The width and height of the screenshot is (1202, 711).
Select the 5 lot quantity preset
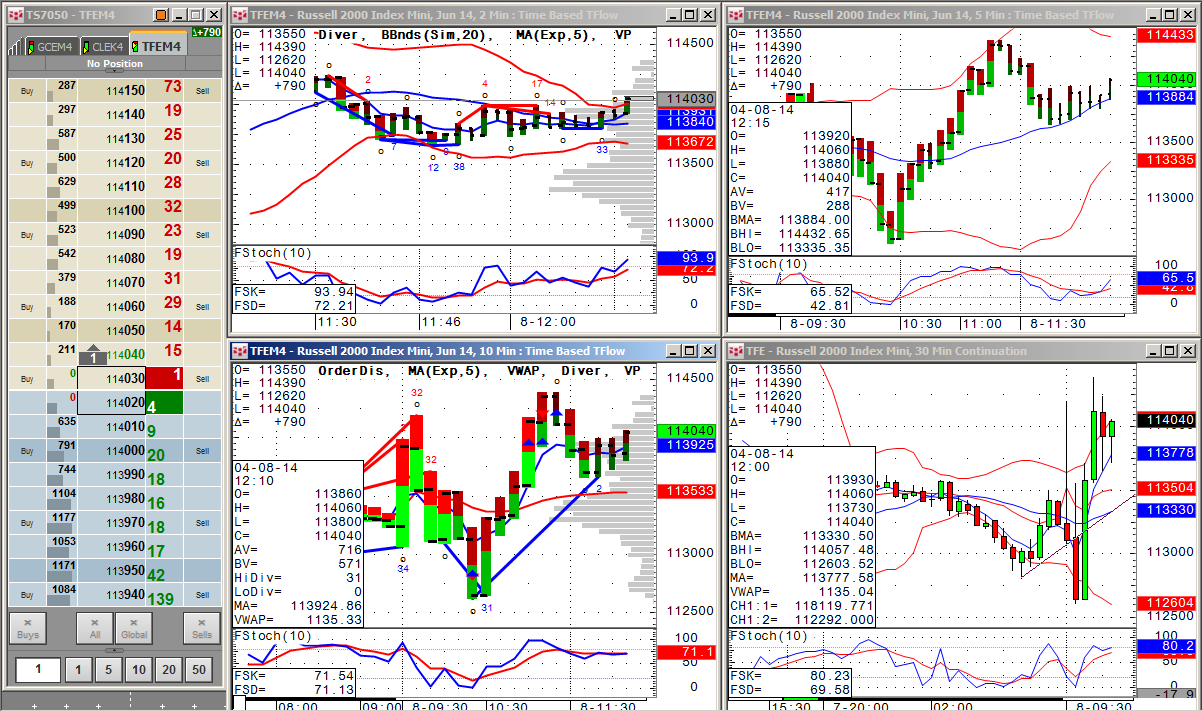pyautogui.click(x=107, y=670)
